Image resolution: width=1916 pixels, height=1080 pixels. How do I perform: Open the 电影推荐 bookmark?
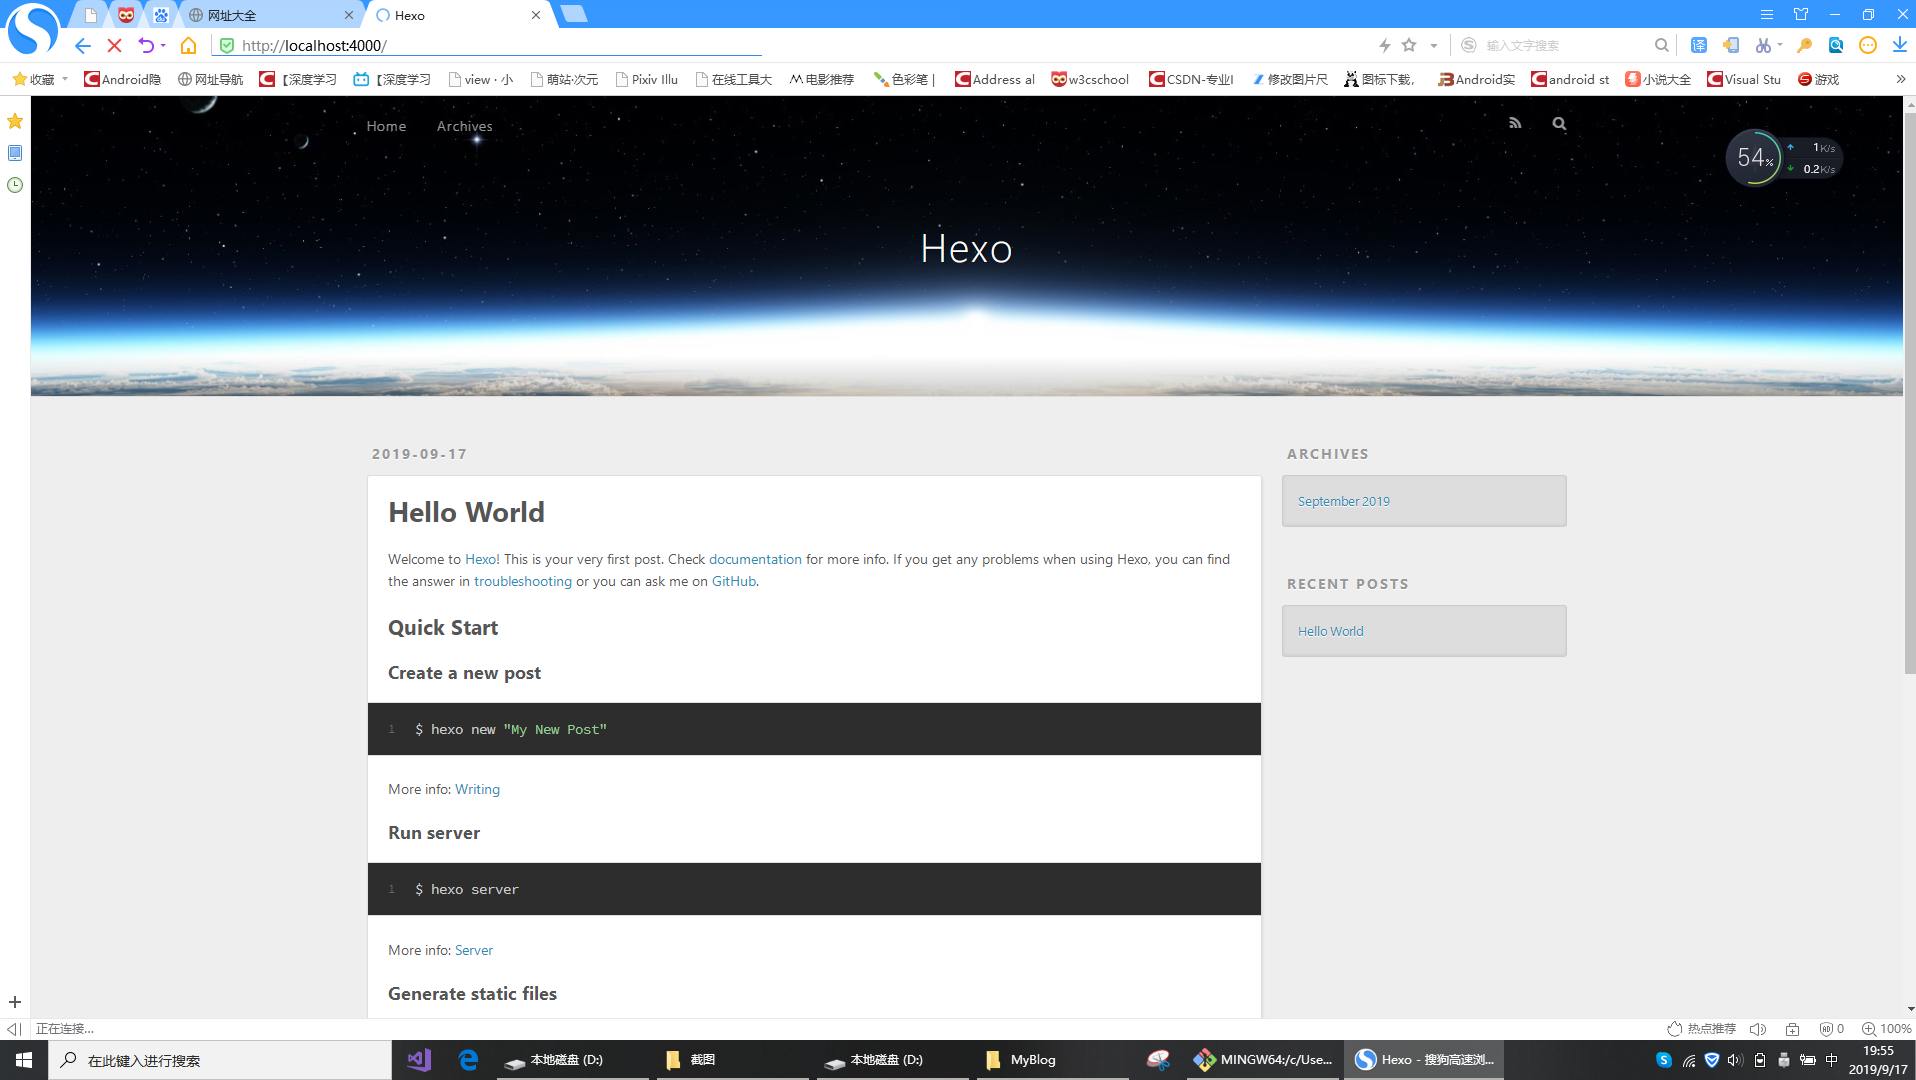[x=821, y=79]
